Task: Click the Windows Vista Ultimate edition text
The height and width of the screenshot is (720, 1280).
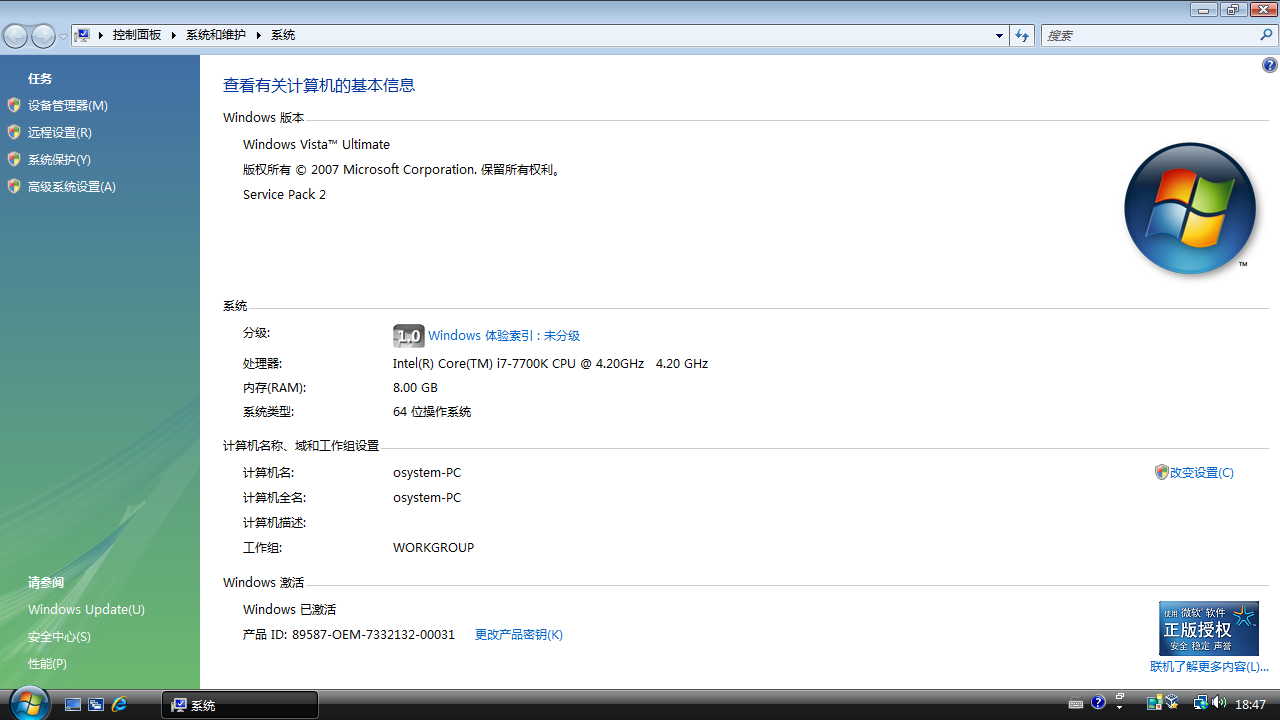Action: coord(316,144)
